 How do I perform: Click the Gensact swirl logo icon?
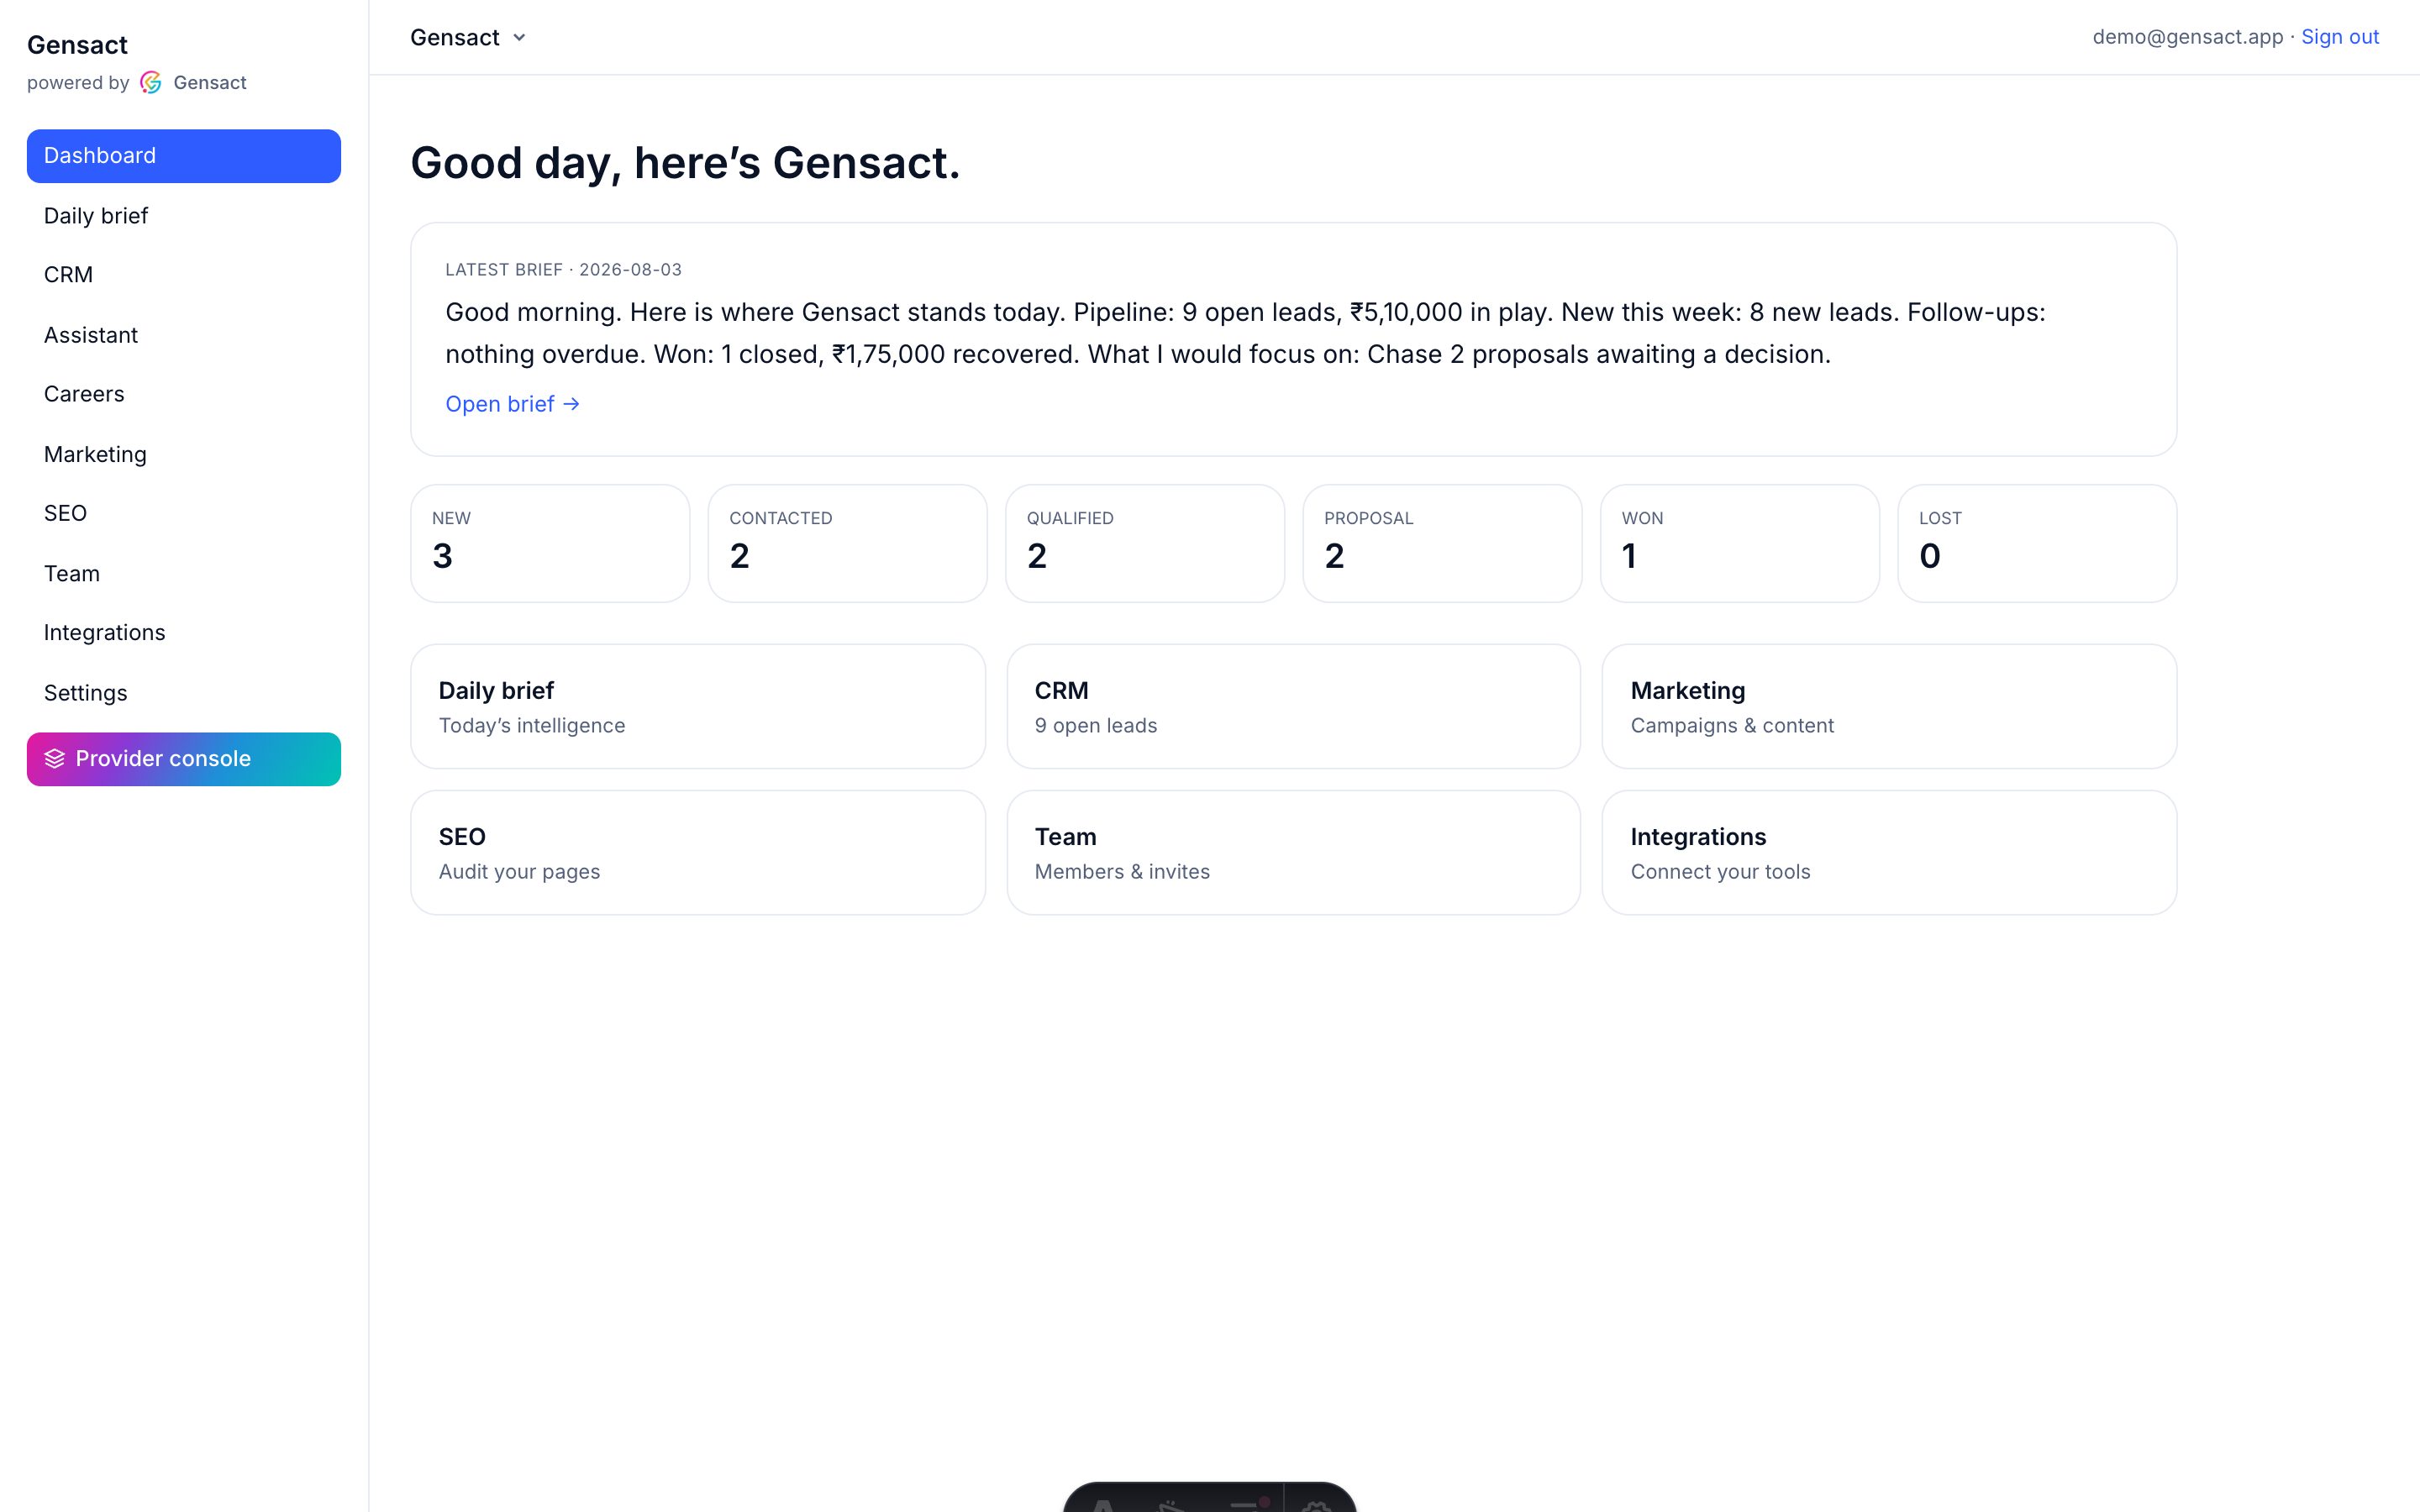click(151, 83)
